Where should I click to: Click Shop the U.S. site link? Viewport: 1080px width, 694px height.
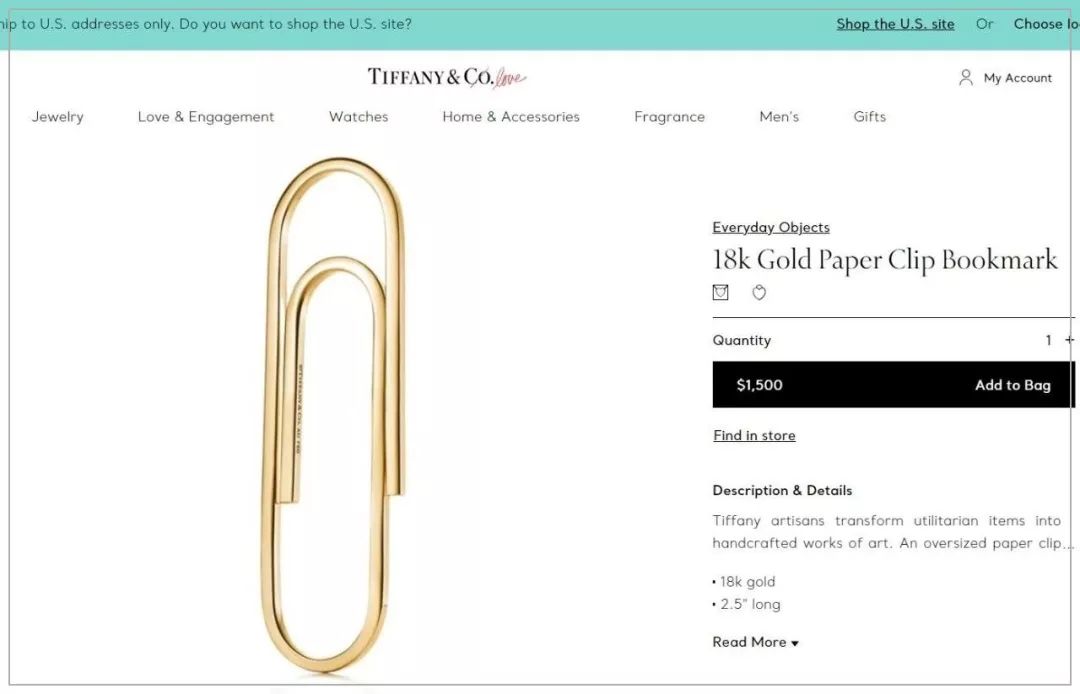(x=895, y=24)
